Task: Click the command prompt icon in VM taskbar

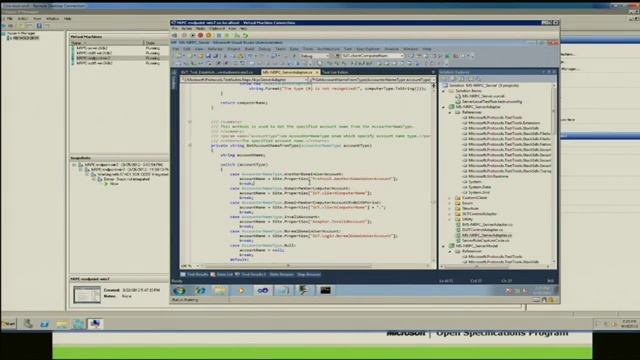Action: 325,291
